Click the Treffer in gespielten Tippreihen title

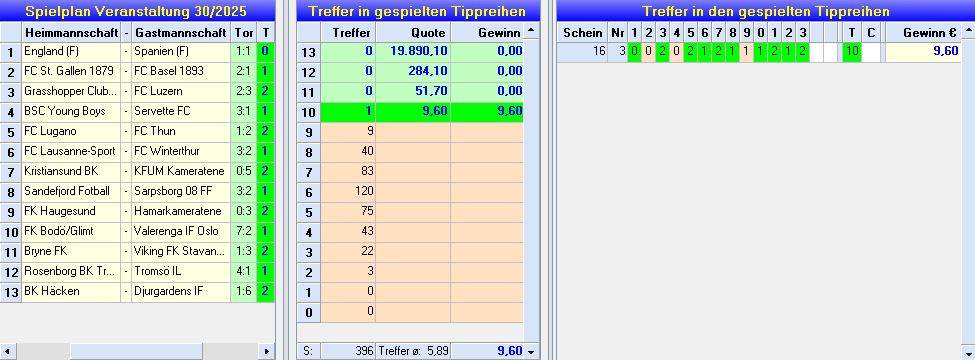[x=418, y=11]
